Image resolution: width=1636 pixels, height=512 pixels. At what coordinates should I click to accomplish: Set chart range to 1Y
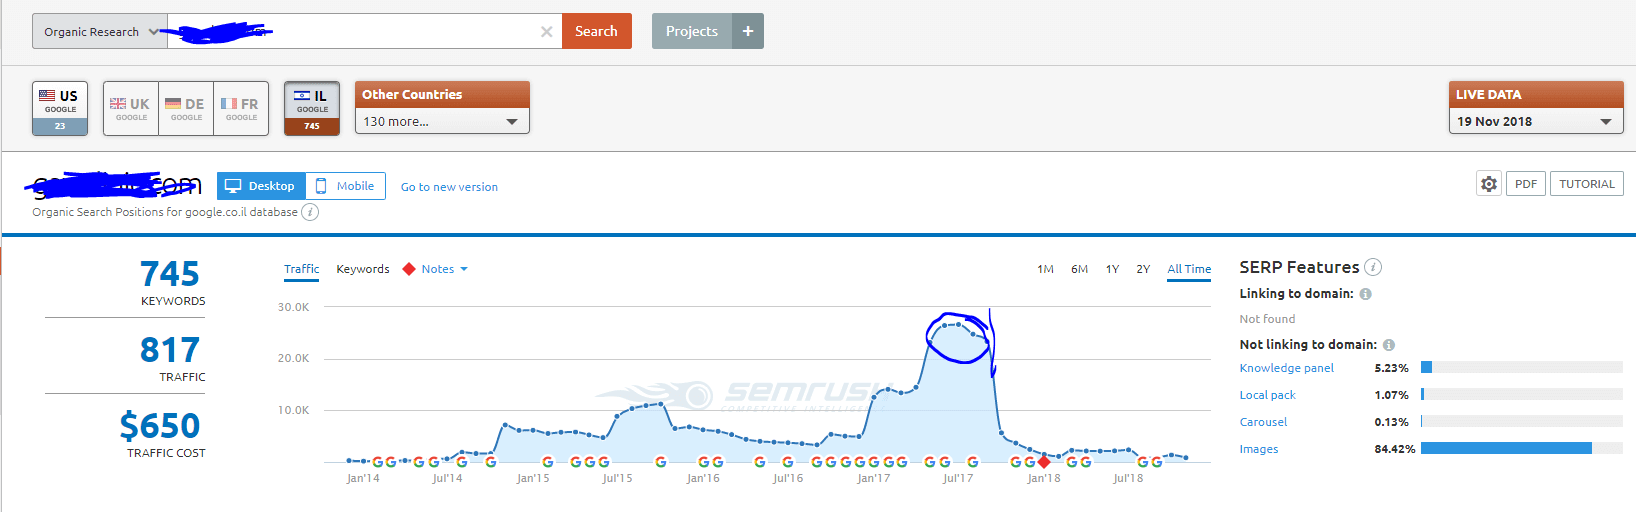click(x=1112, y=269)
